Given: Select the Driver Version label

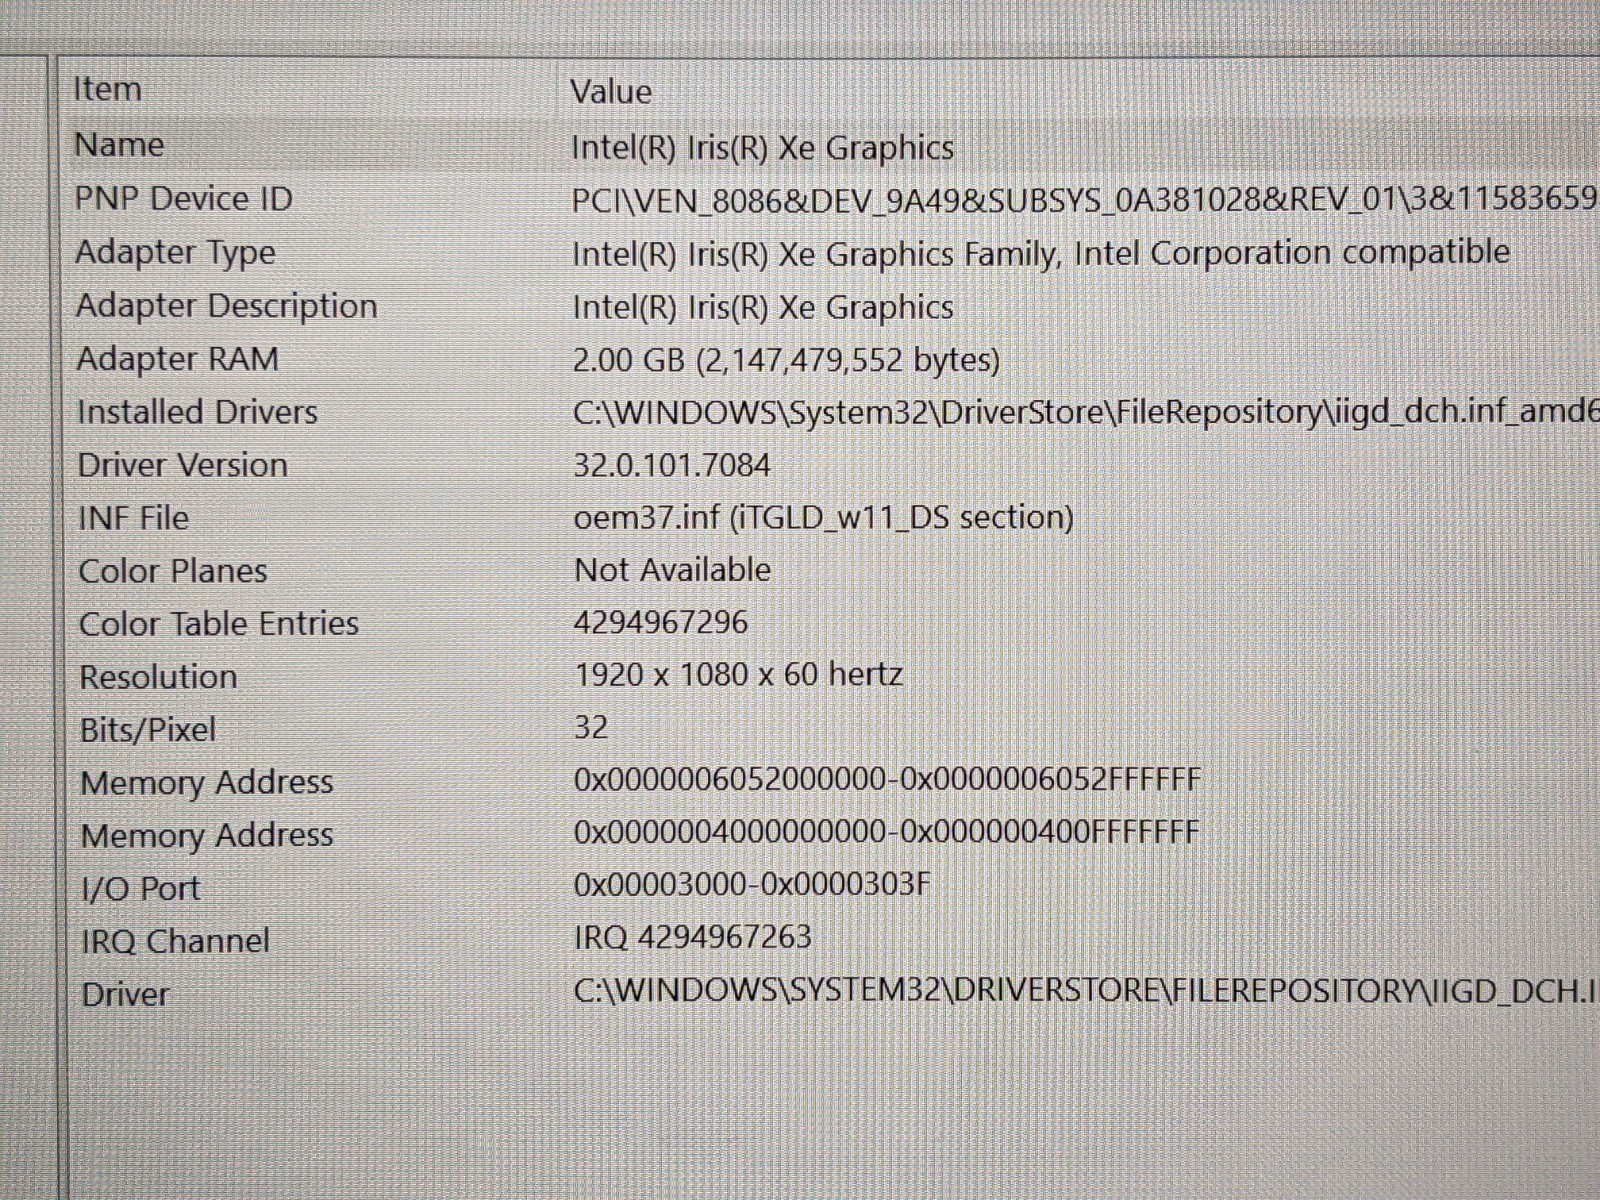Looking at the screenshot, I should [183, 465].
